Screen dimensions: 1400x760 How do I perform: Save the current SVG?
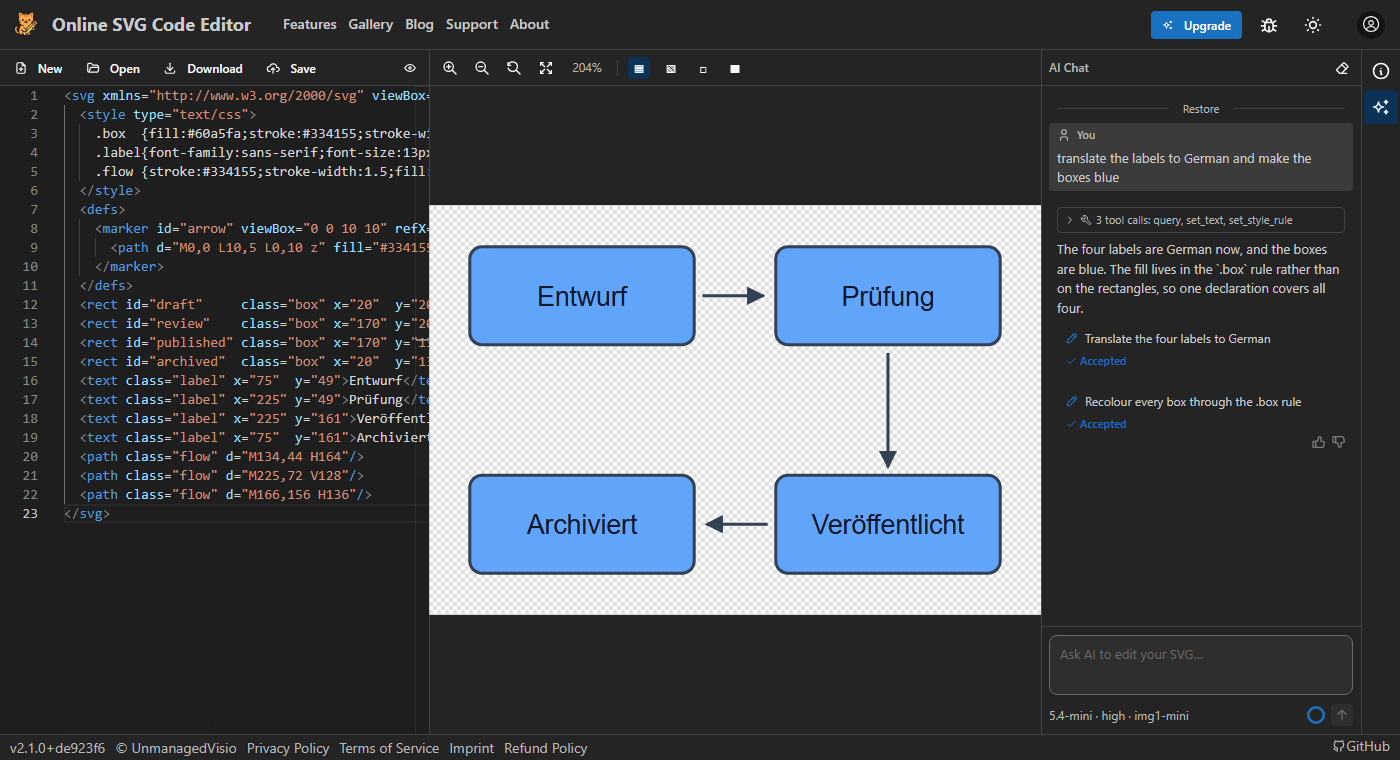pos(291,69)
